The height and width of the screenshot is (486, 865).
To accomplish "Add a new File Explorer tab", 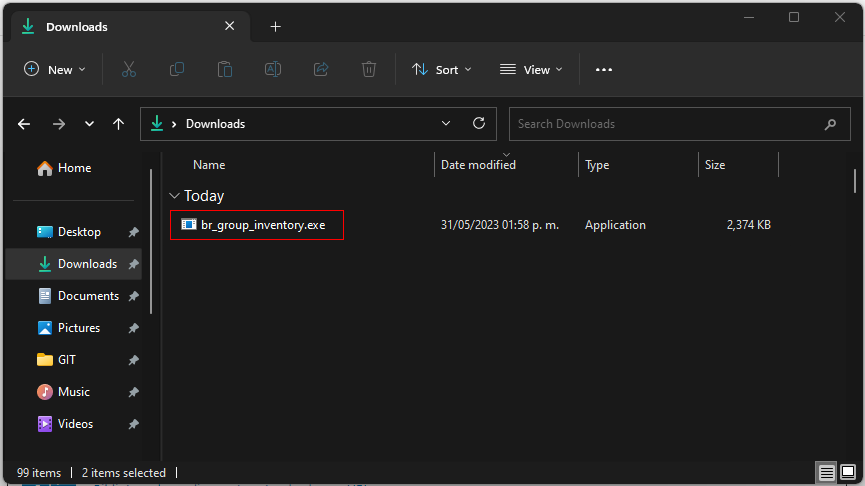I will 276,27.
